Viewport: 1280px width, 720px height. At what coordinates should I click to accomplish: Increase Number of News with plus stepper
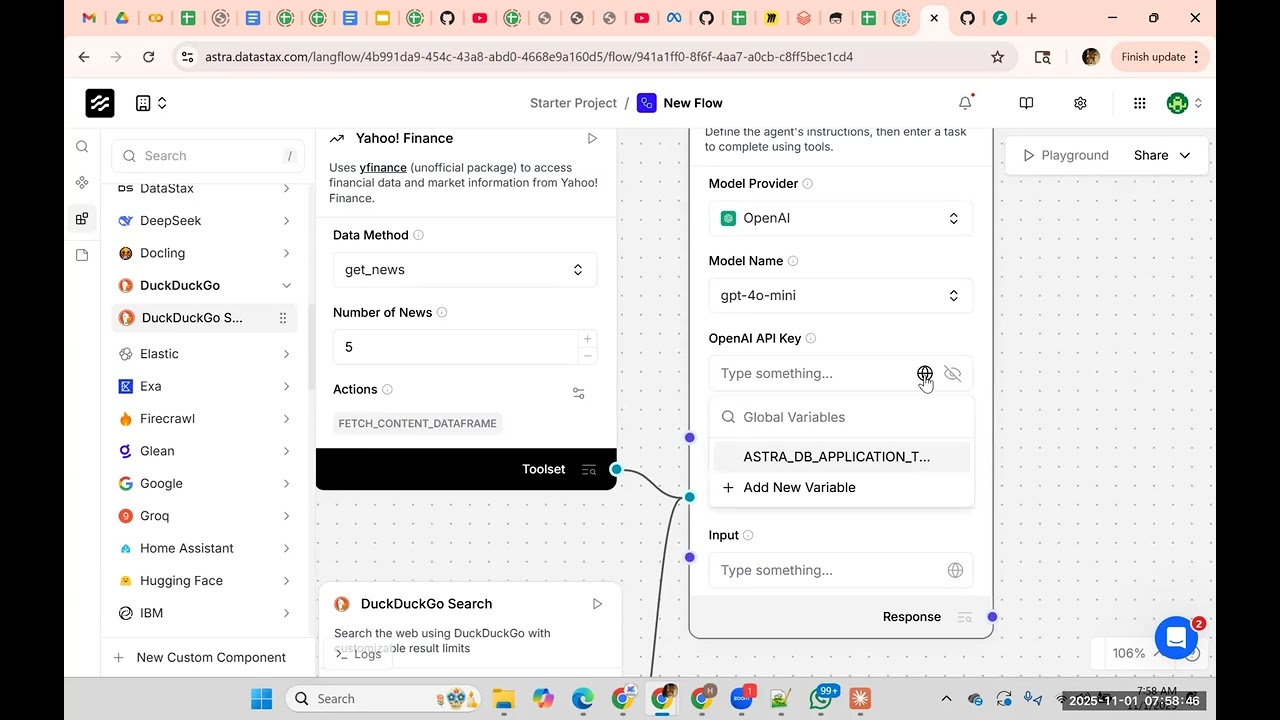coord(587,339)
